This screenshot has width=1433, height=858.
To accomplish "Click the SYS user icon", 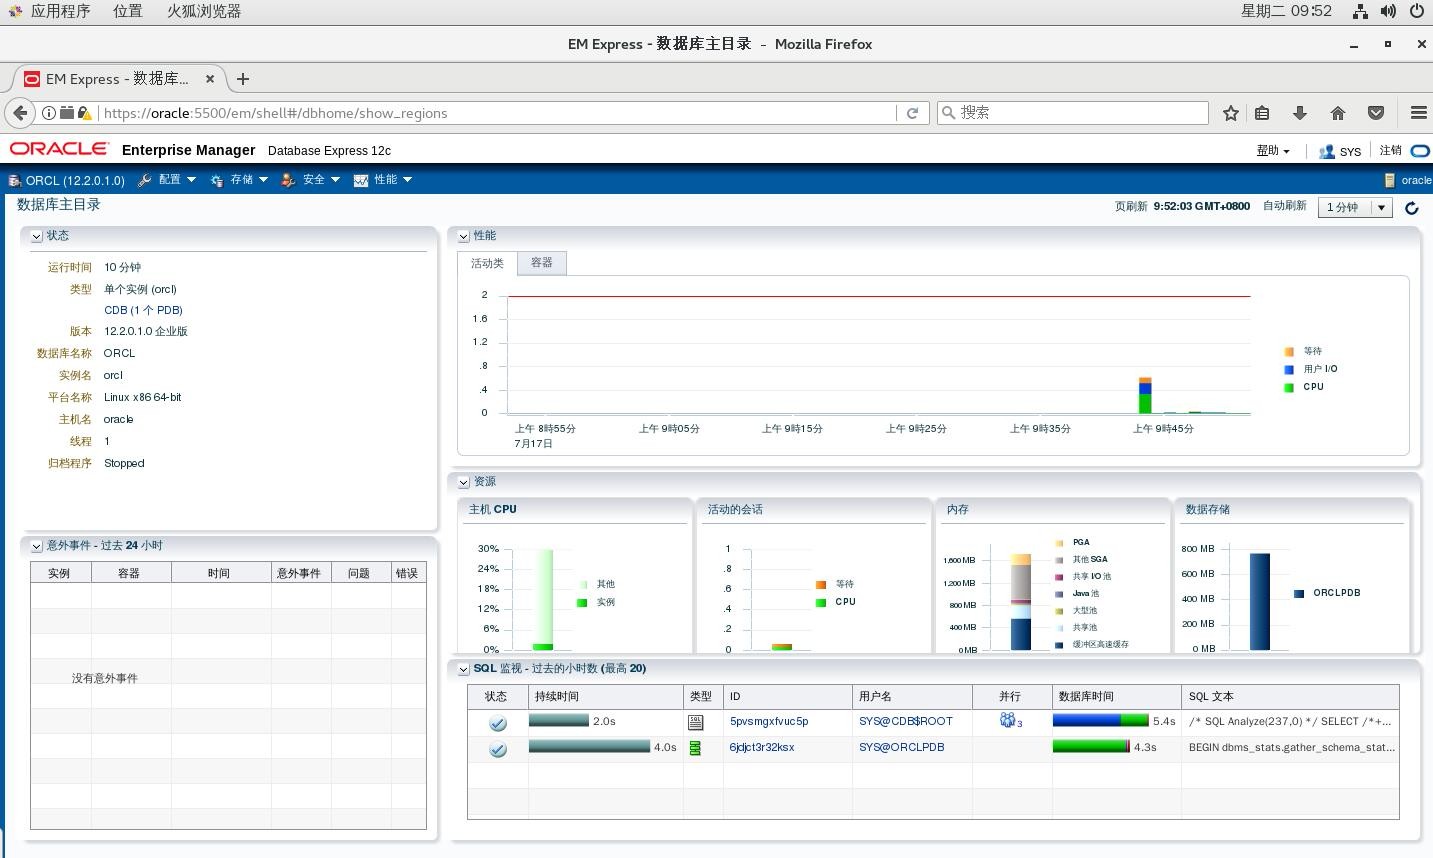I will pyautogui.click(x=1327, y=151).
